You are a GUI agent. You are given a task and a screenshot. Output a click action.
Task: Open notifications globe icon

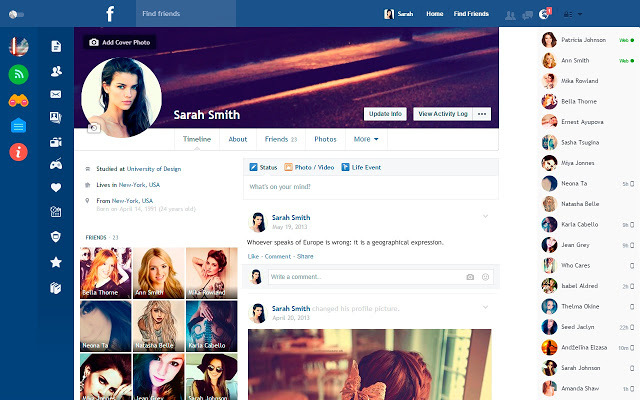[x=544, y=14]
